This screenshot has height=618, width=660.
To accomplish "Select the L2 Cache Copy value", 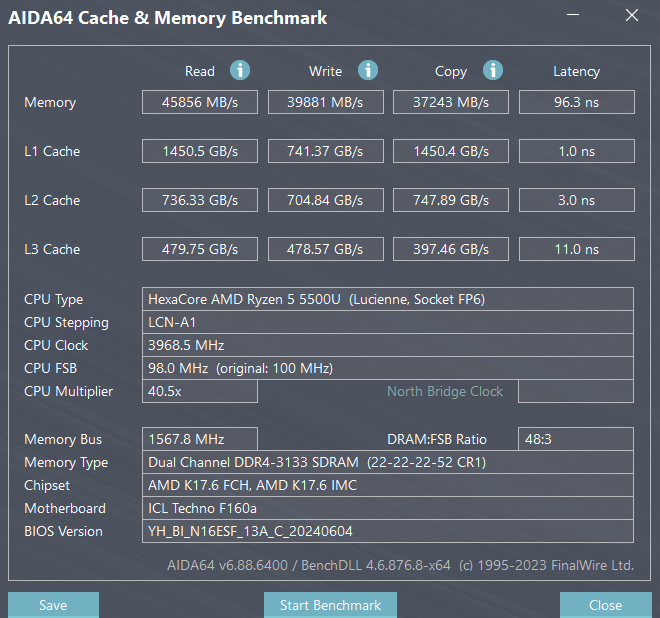I will (x=450, y=200).
